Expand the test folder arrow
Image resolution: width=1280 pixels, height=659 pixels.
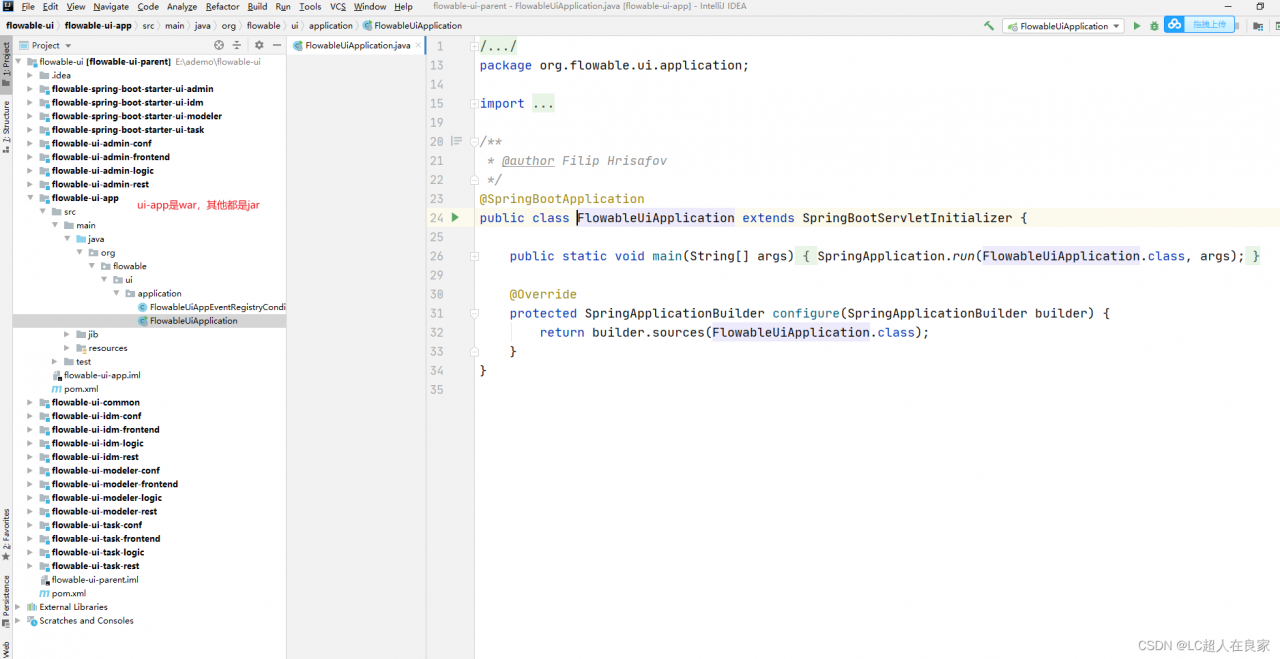[55, 362]
